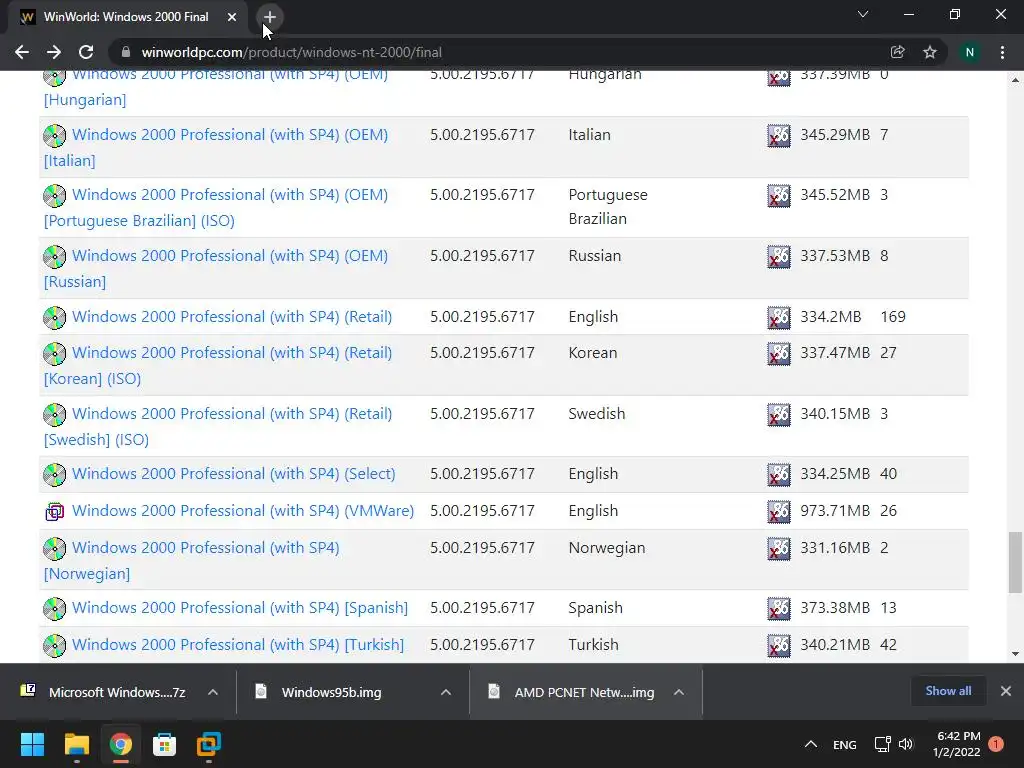Click the download count 169

[x=893, y=317]
